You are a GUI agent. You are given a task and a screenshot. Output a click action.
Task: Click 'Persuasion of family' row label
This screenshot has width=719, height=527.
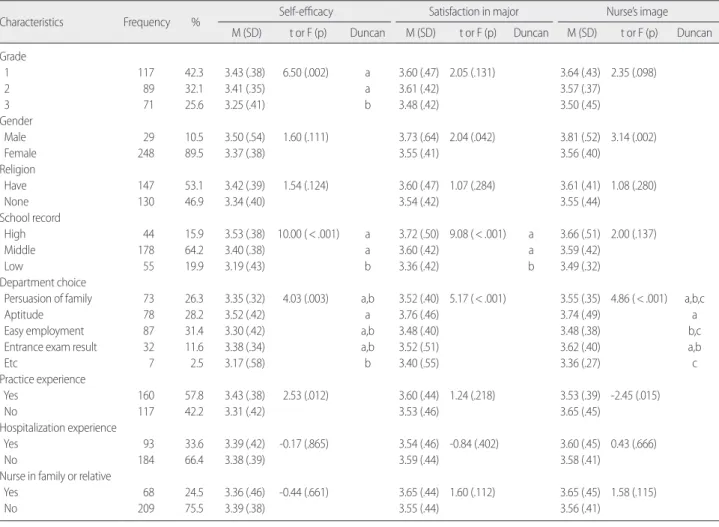point(48,299)
